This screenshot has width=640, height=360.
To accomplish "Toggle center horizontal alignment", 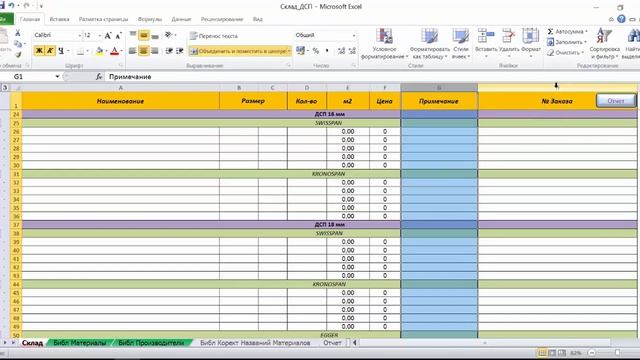I will point(144,51).
